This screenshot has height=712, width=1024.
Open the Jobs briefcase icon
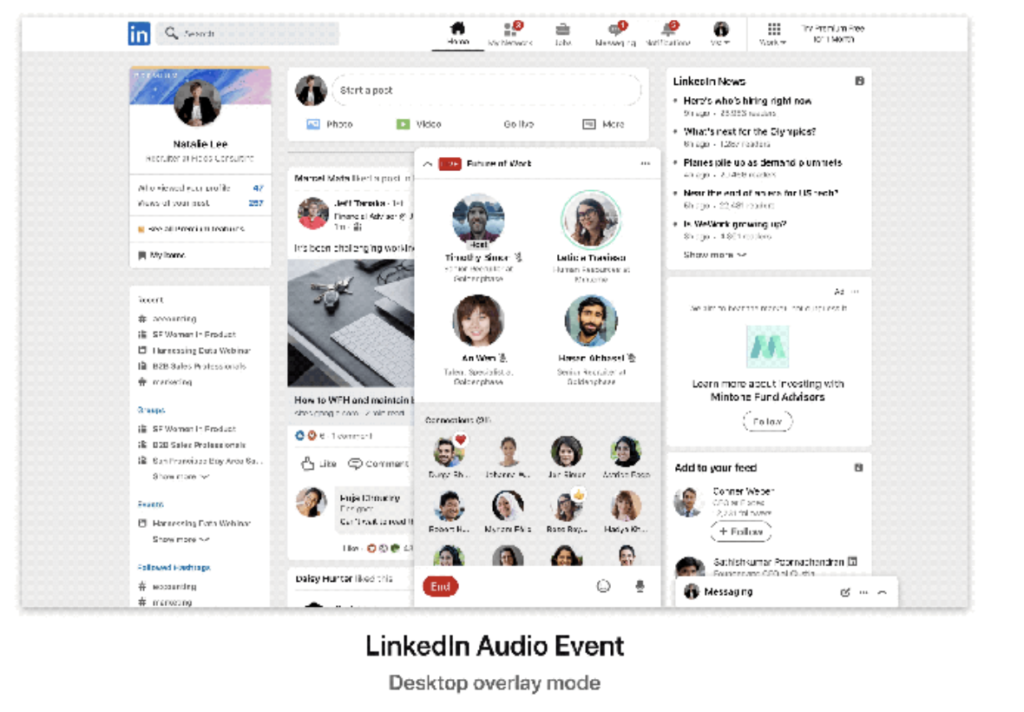[x=563, y=33]
